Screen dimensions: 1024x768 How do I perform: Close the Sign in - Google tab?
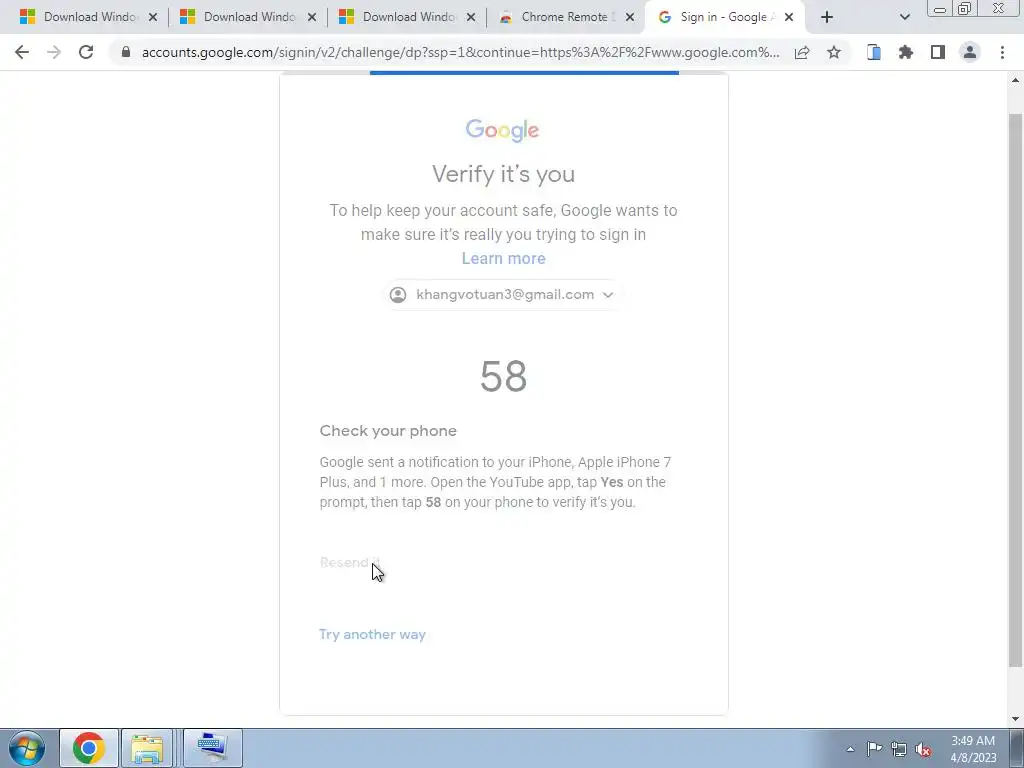point(789,18)
